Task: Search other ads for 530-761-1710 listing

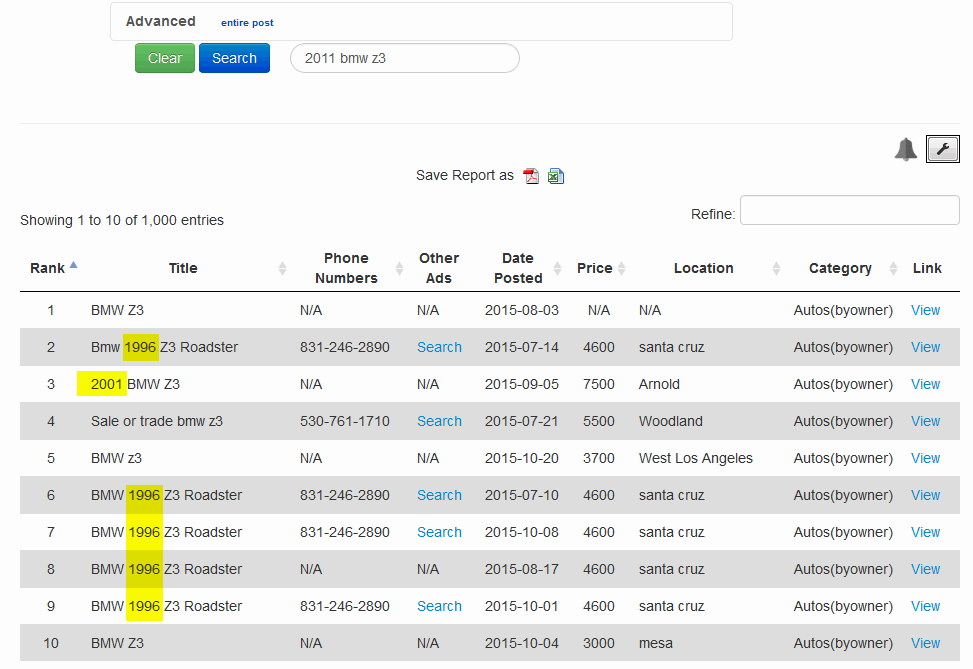Action: coord(439,421)
